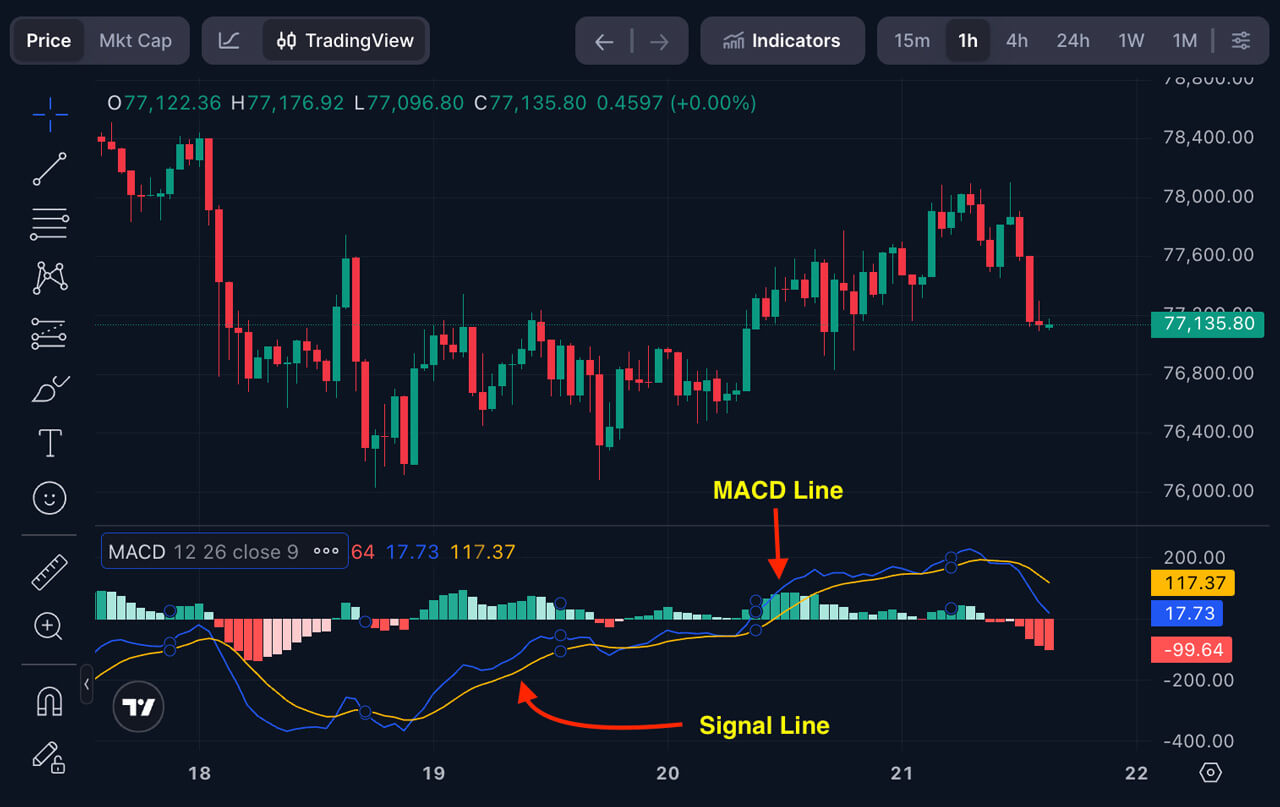Activate the zoom in tool

coord(50,627)
